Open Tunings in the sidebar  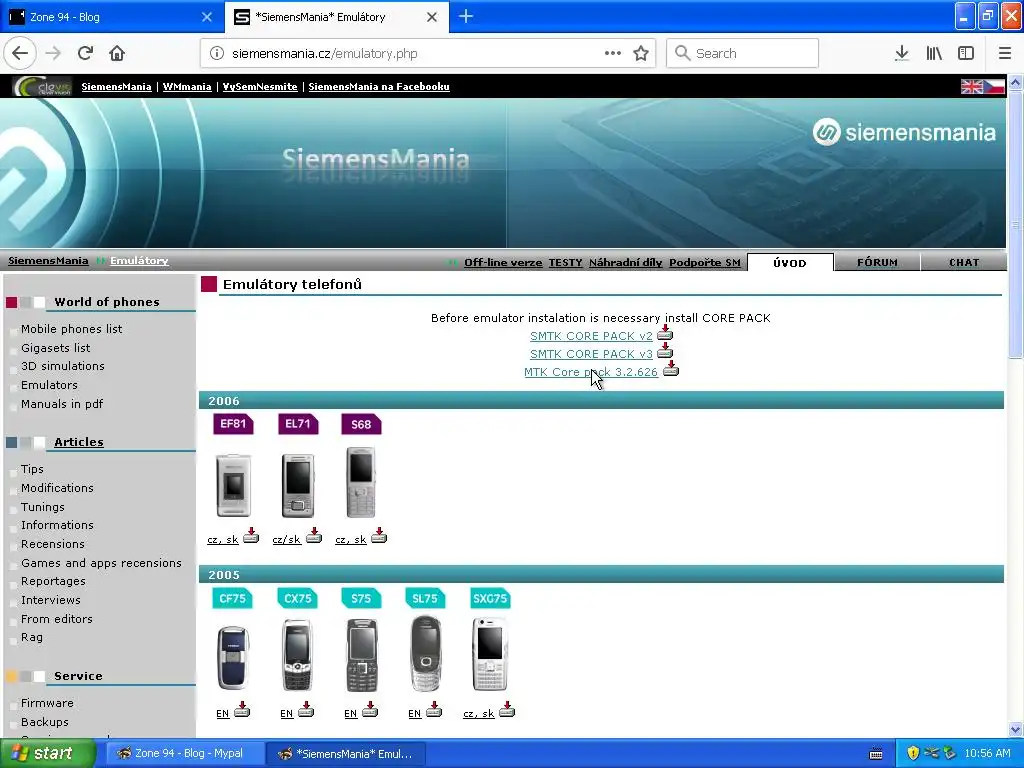pos(42,507)
